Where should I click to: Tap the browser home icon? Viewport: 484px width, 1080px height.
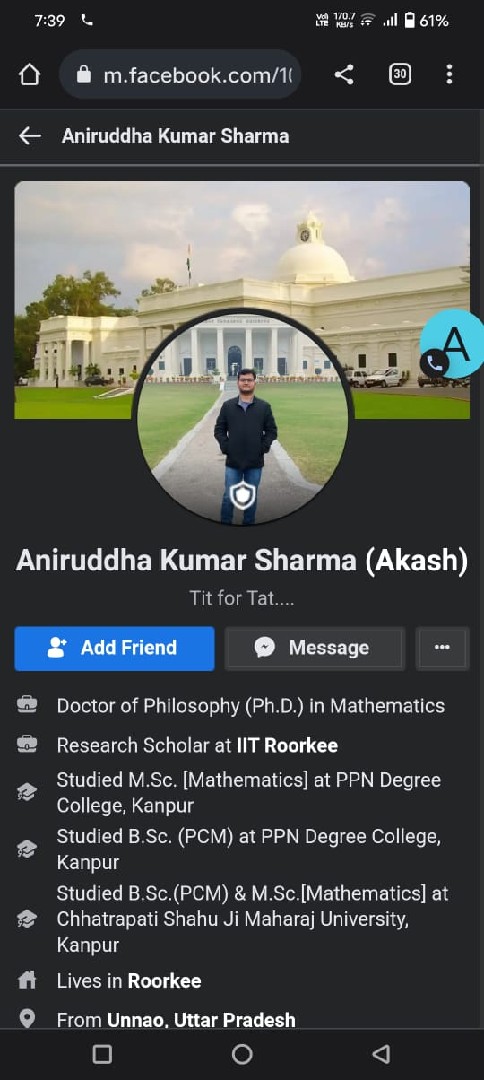coord(30,74)
